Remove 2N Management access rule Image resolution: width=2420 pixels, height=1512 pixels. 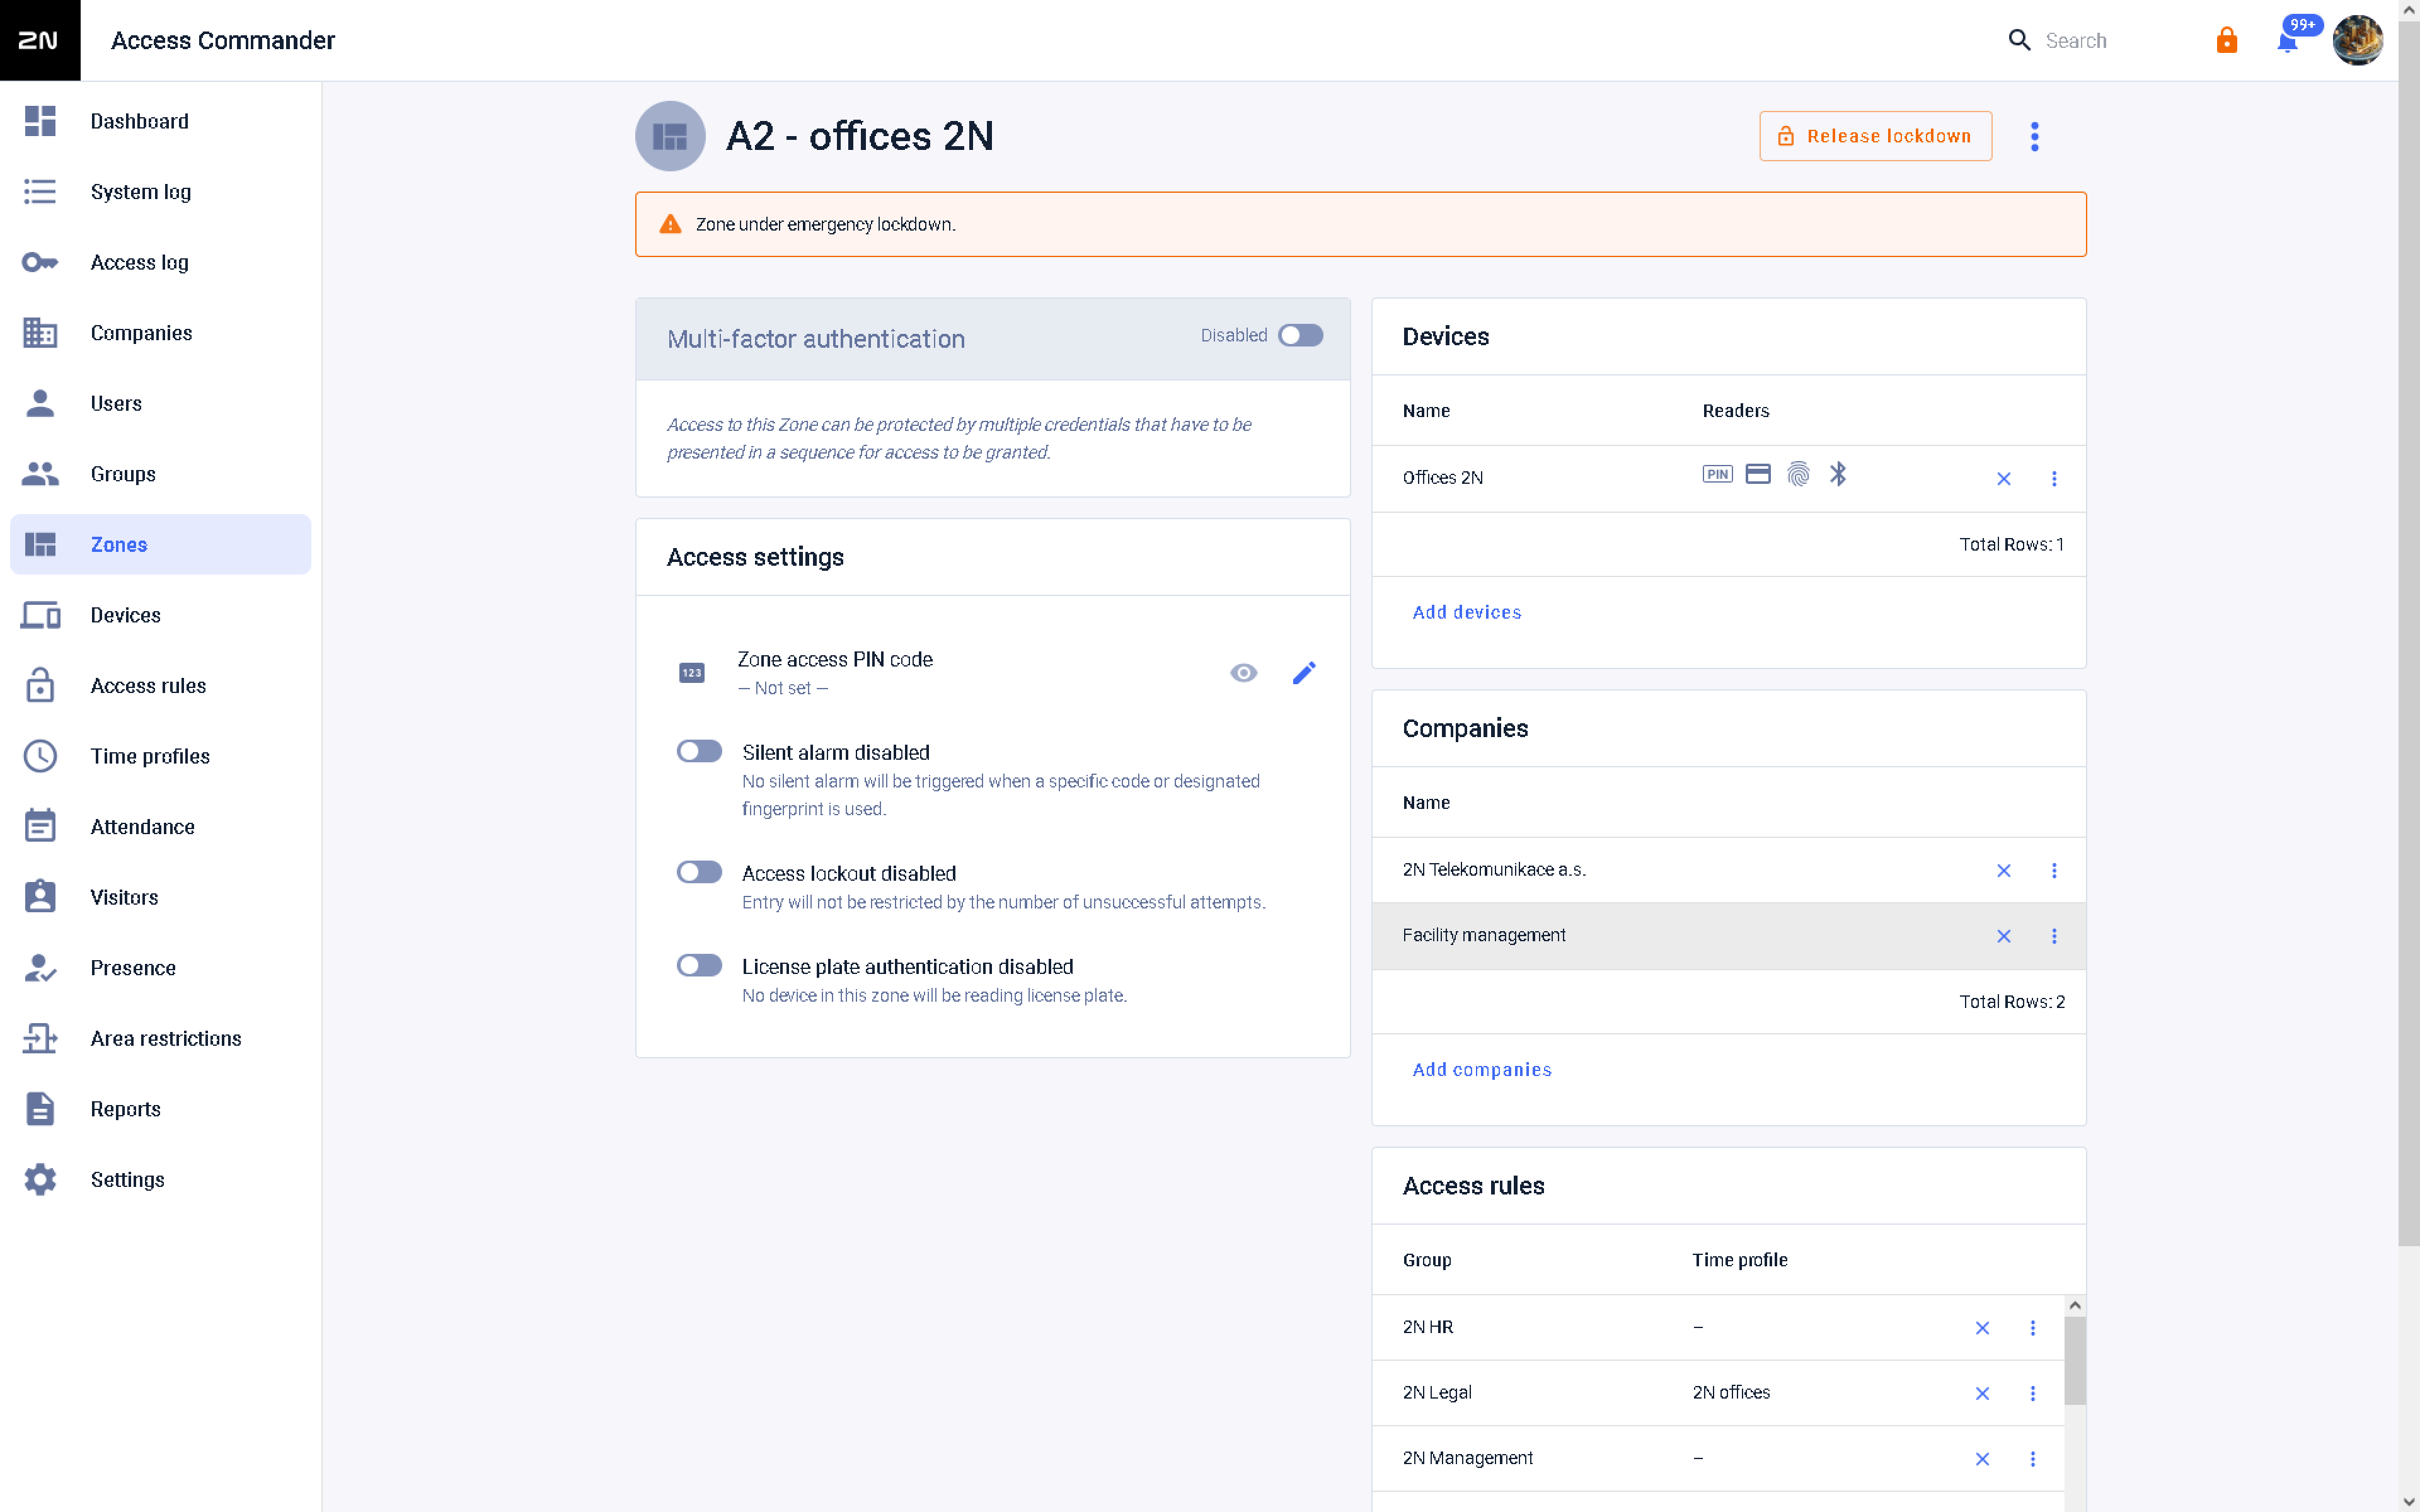(1982, 1459)
